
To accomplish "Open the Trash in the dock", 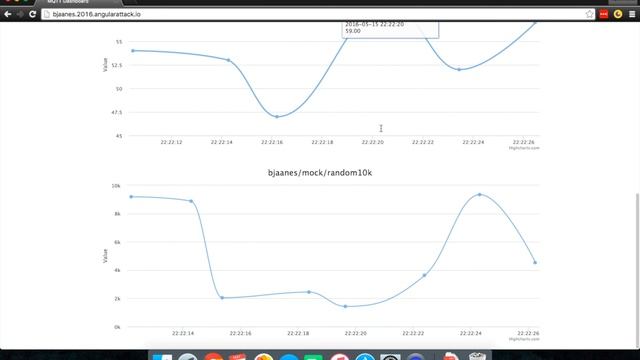I will point(477,356).
